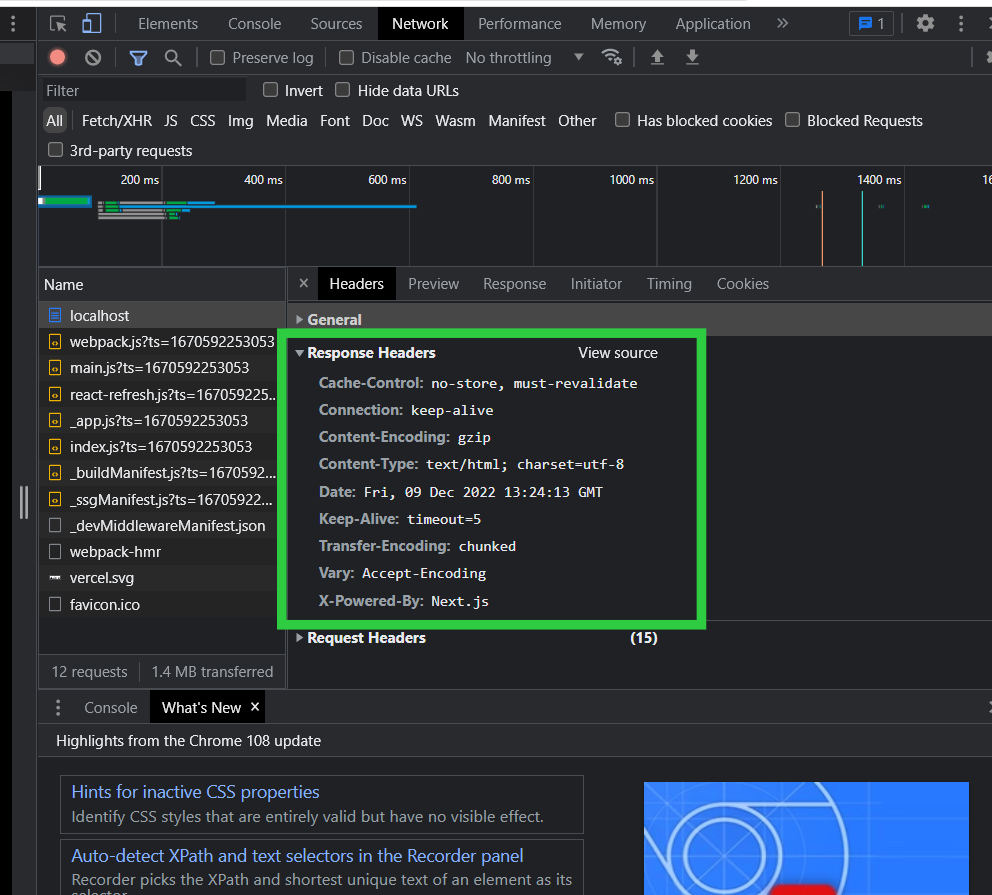Click the import HAR upload icon

click(x=657, y=58)
